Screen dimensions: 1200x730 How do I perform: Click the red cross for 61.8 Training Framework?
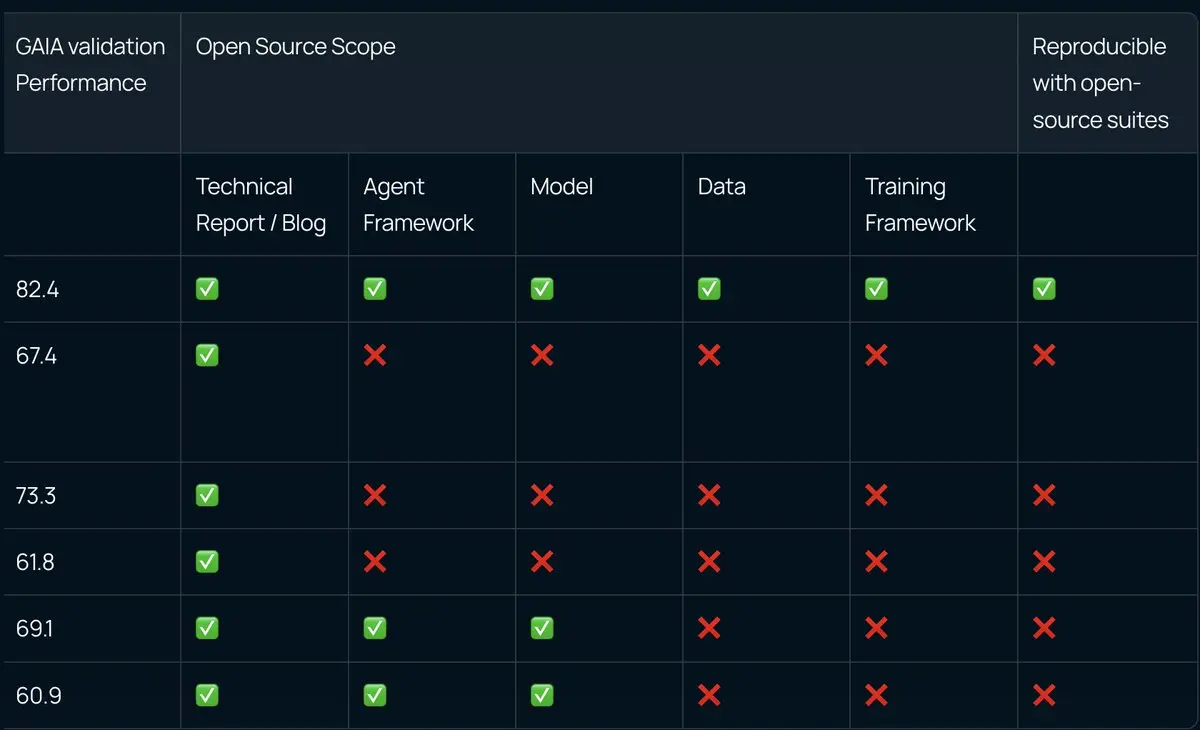876,562
